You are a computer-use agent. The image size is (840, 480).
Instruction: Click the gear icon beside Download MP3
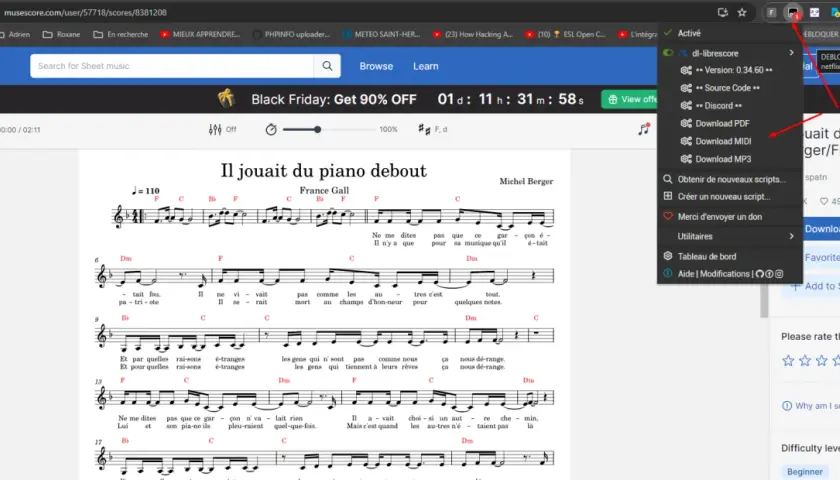click(686, 159)
